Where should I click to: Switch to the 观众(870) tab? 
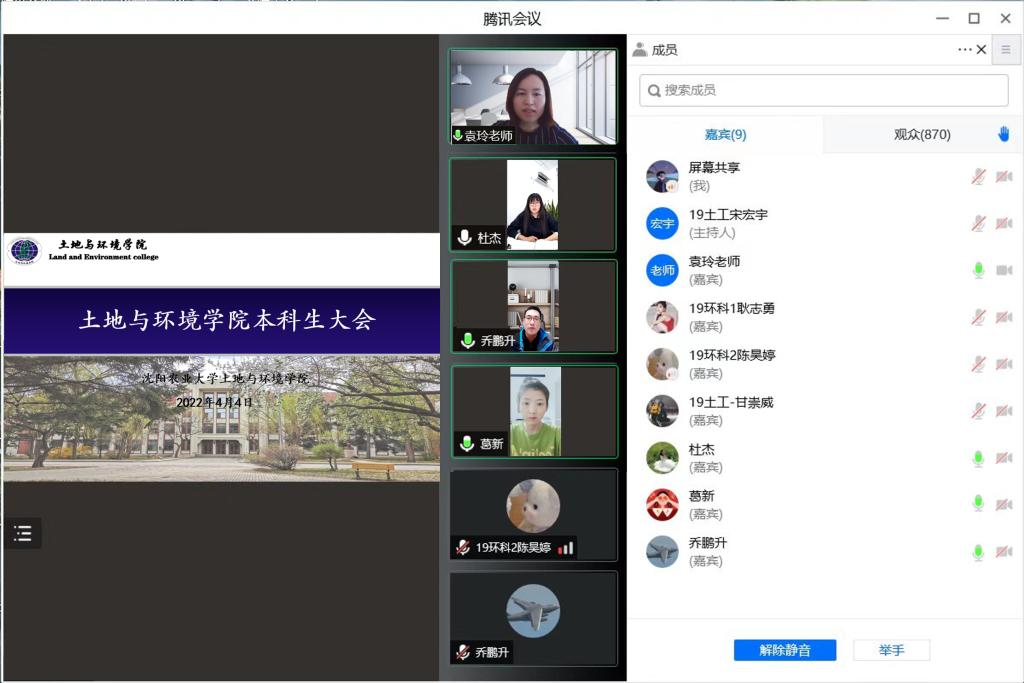pyautogui.click(x=921, y=134)
